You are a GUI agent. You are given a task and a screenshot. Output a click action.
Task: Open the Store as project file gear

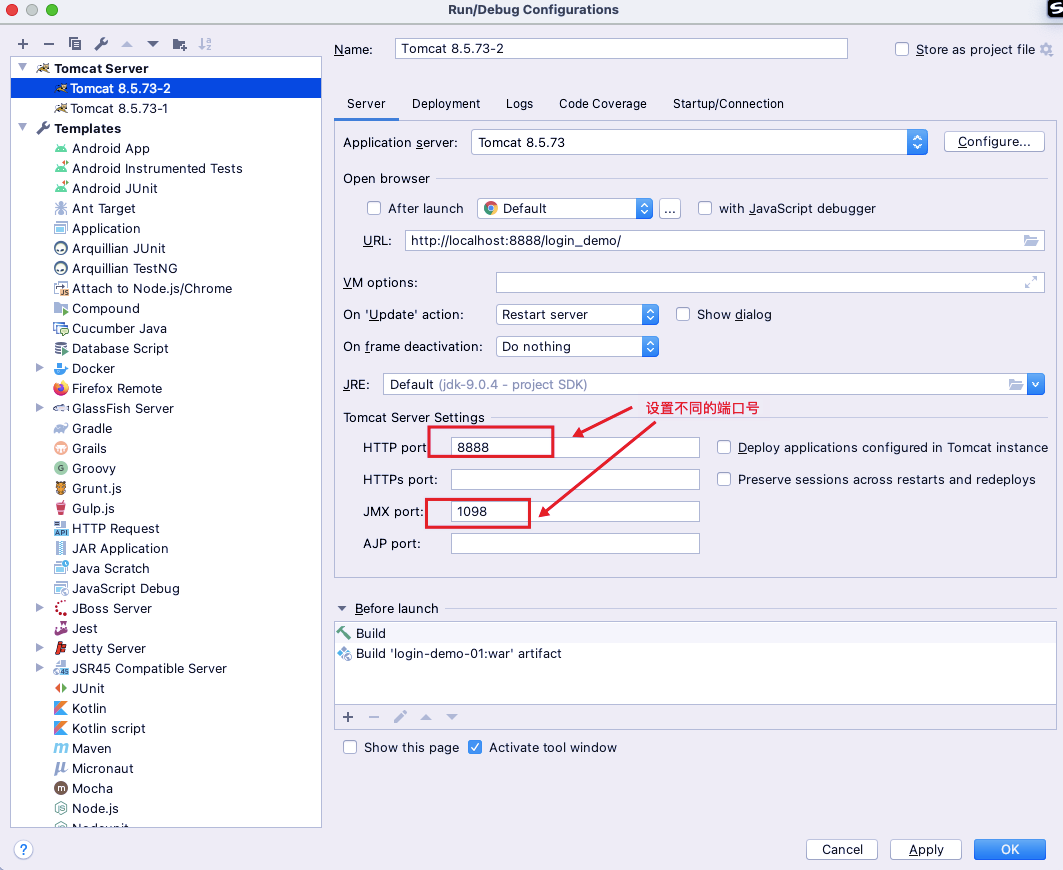[1046, 50]
